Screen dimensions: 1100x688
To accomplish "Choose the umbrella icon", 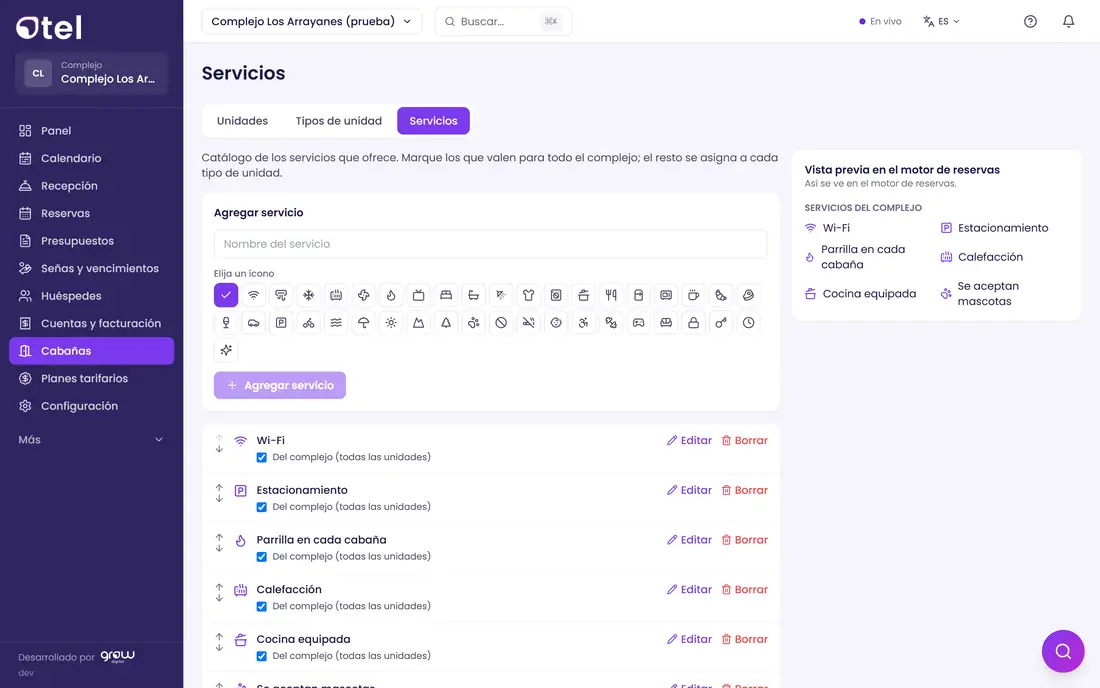I will coord(363,323).
